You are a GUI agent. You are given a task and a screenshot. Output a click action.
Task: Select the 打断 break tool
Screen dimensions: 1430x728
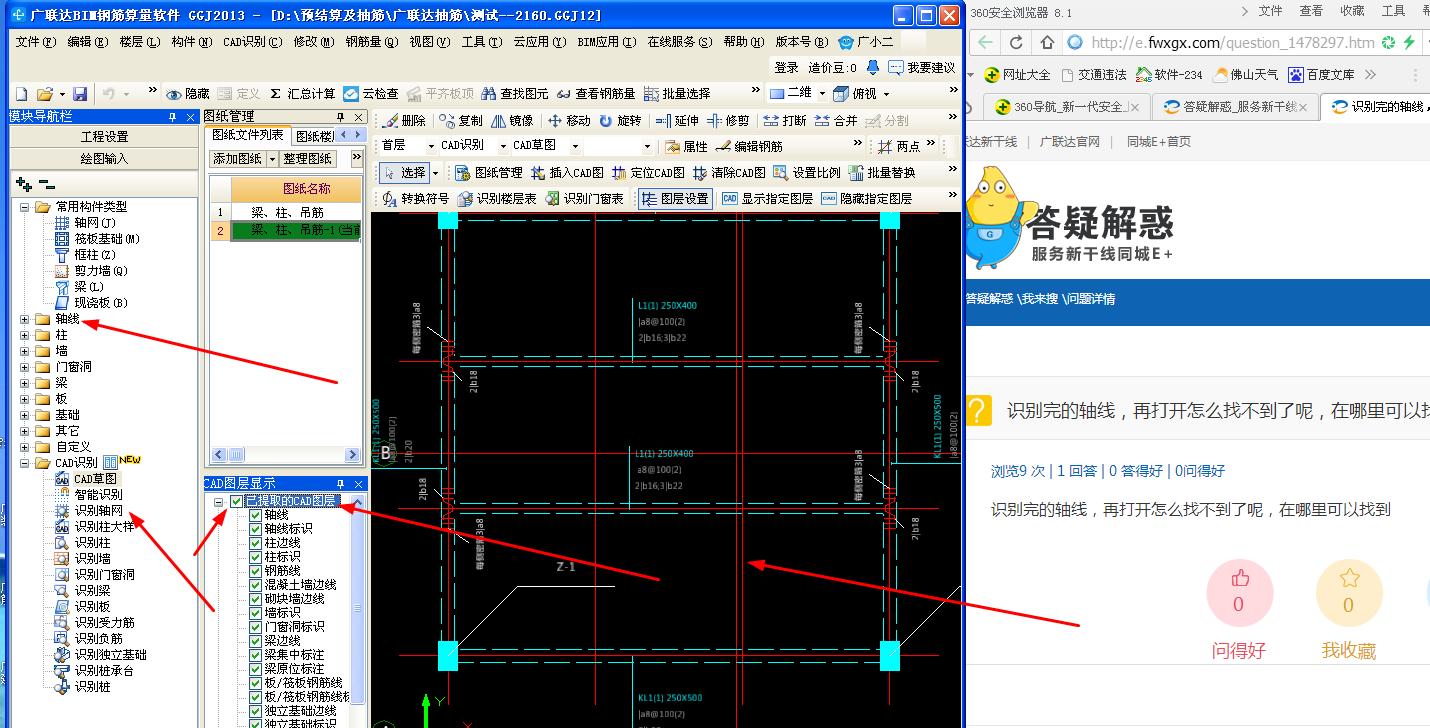[785, 120]
